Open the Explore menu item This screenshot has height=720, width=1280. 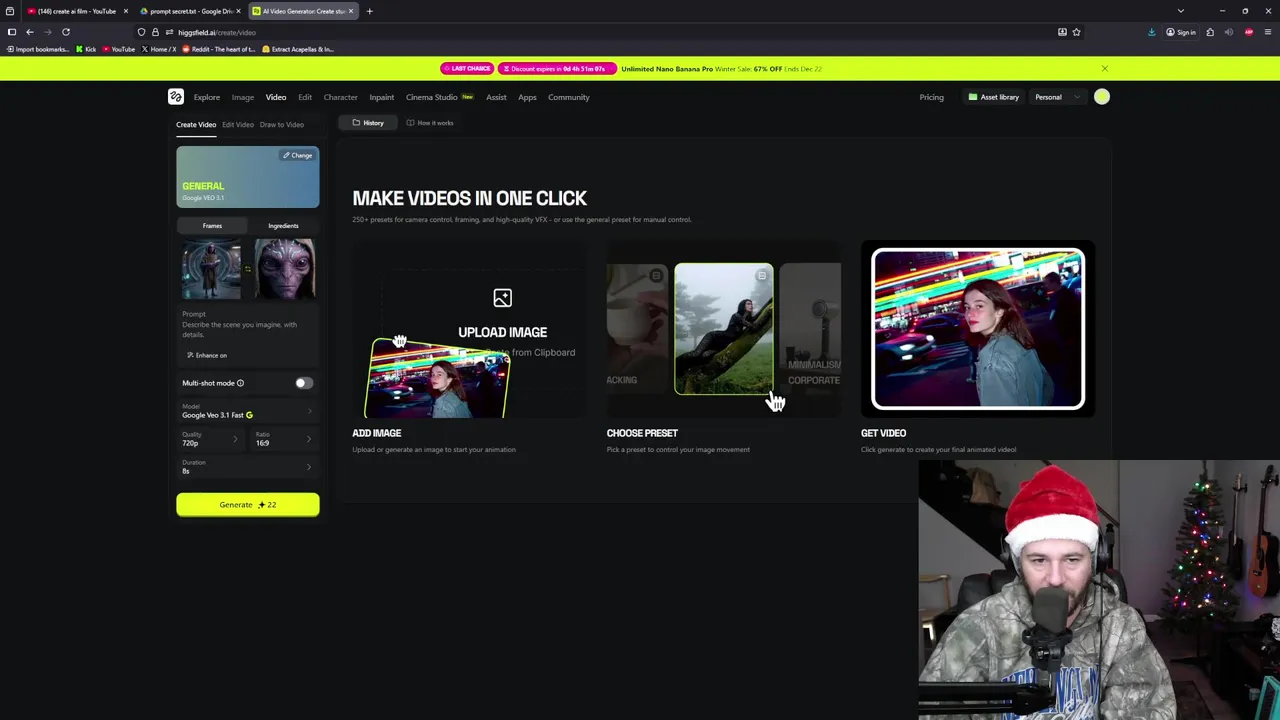pyautogui.click(x=207, y=97)
